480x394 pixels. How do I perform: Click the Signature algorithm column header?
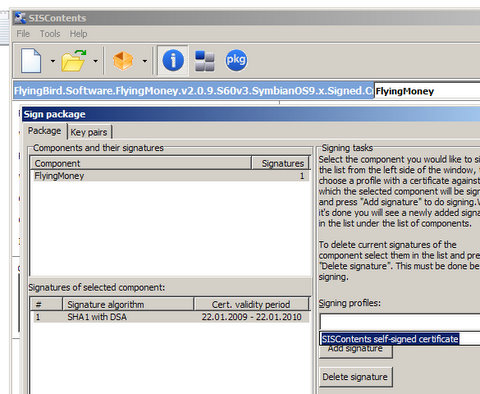[128, 304]
